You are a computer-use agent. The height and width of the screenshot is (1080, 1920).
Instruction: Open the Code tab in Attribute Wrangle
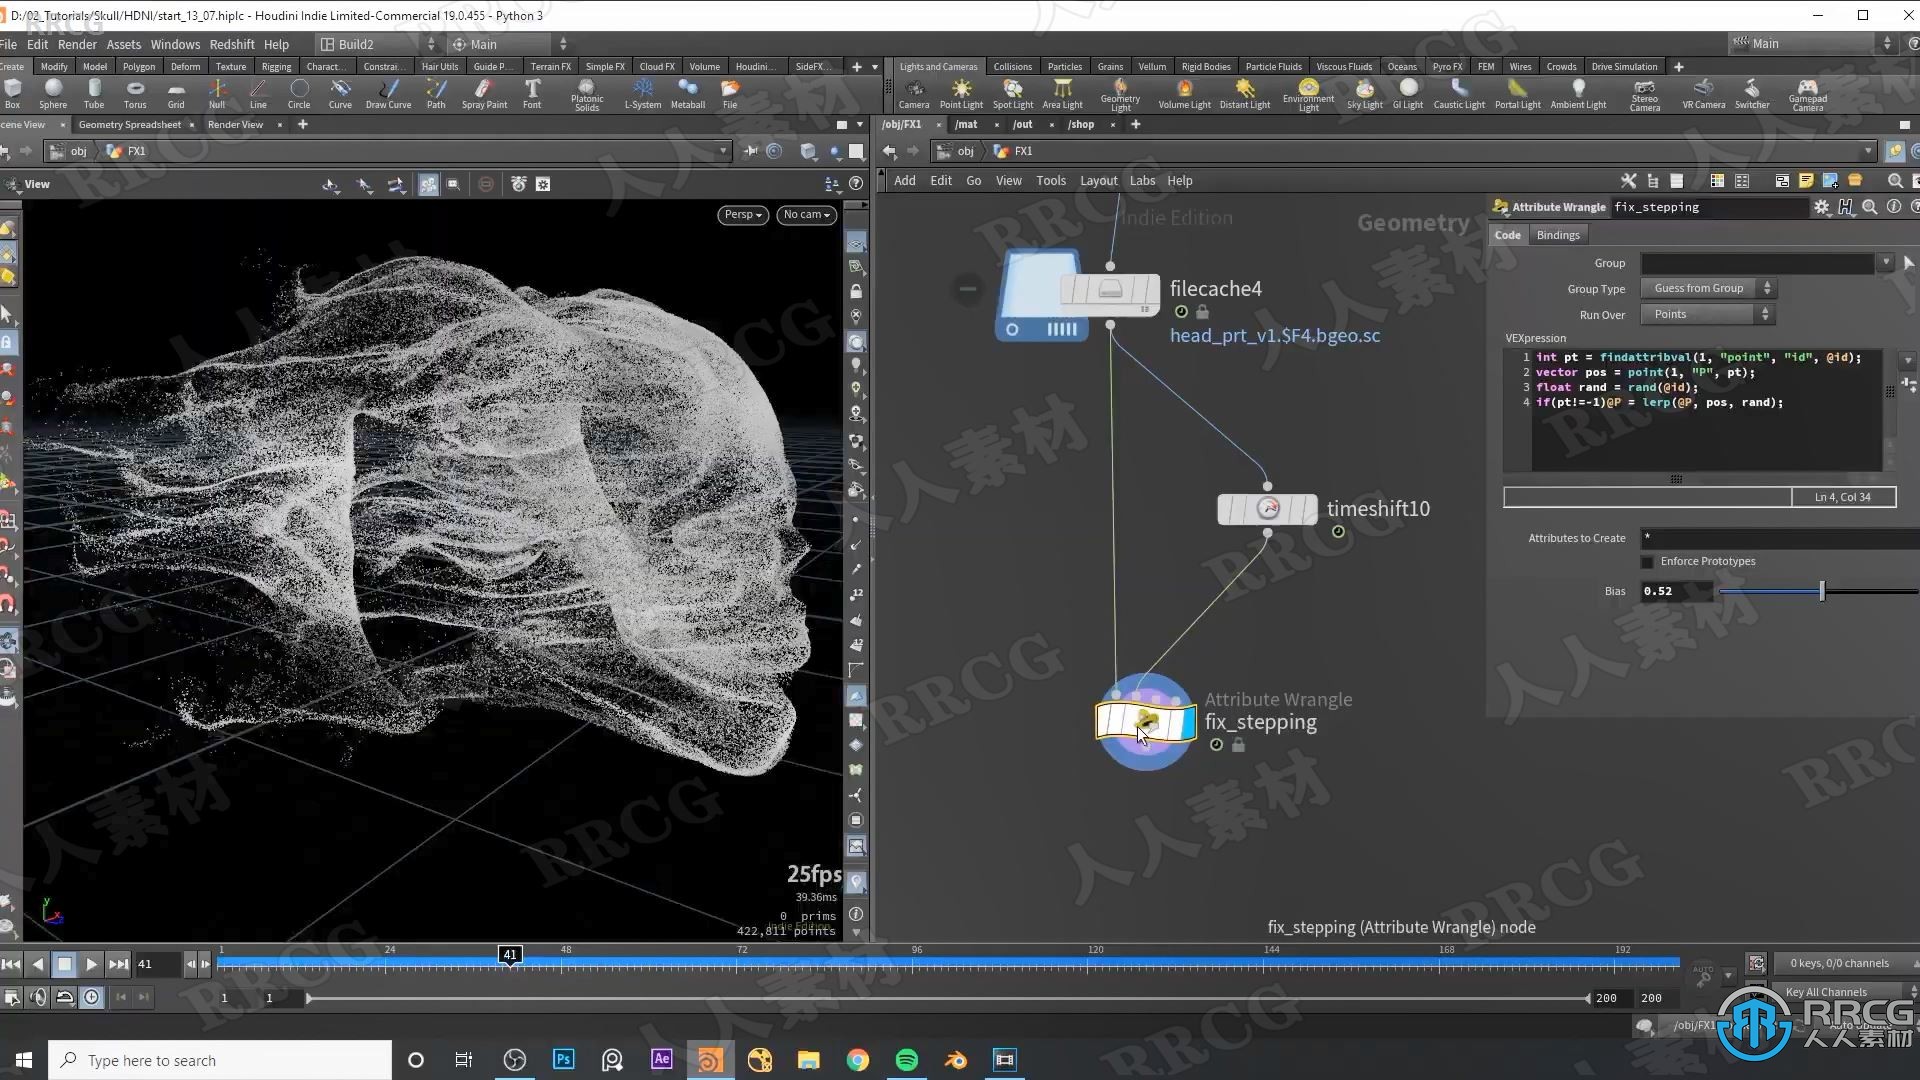click(1507, 235)
